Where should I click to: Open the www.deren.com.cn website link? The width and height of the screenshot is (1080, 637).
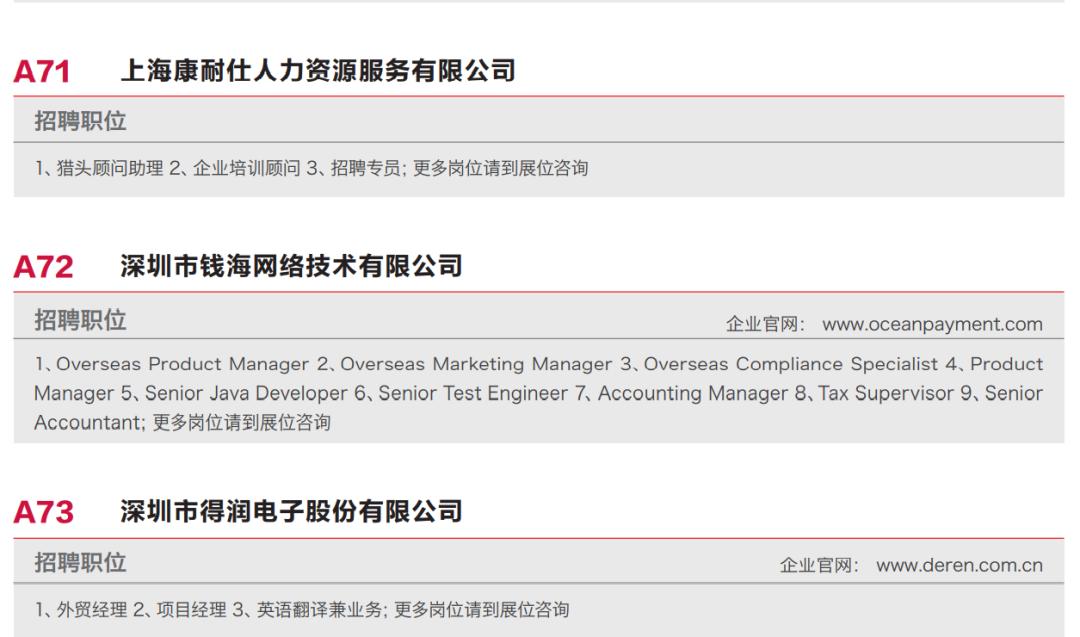959,565
